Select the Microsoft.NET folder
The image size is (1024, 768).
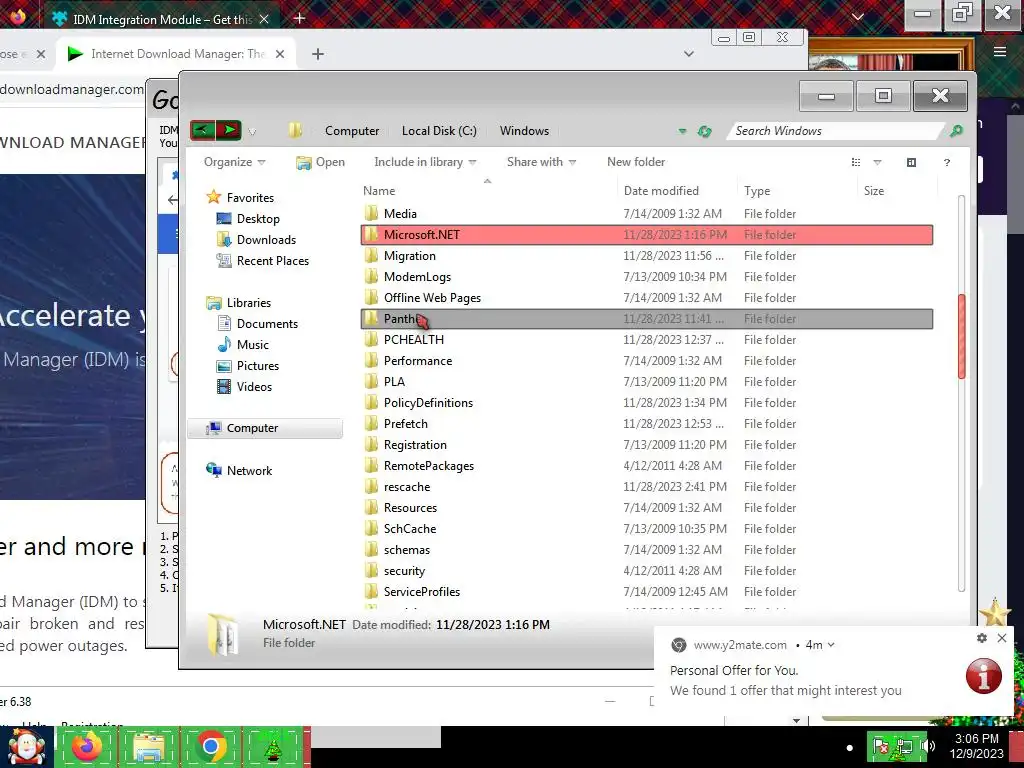click(x=647, y=234)
